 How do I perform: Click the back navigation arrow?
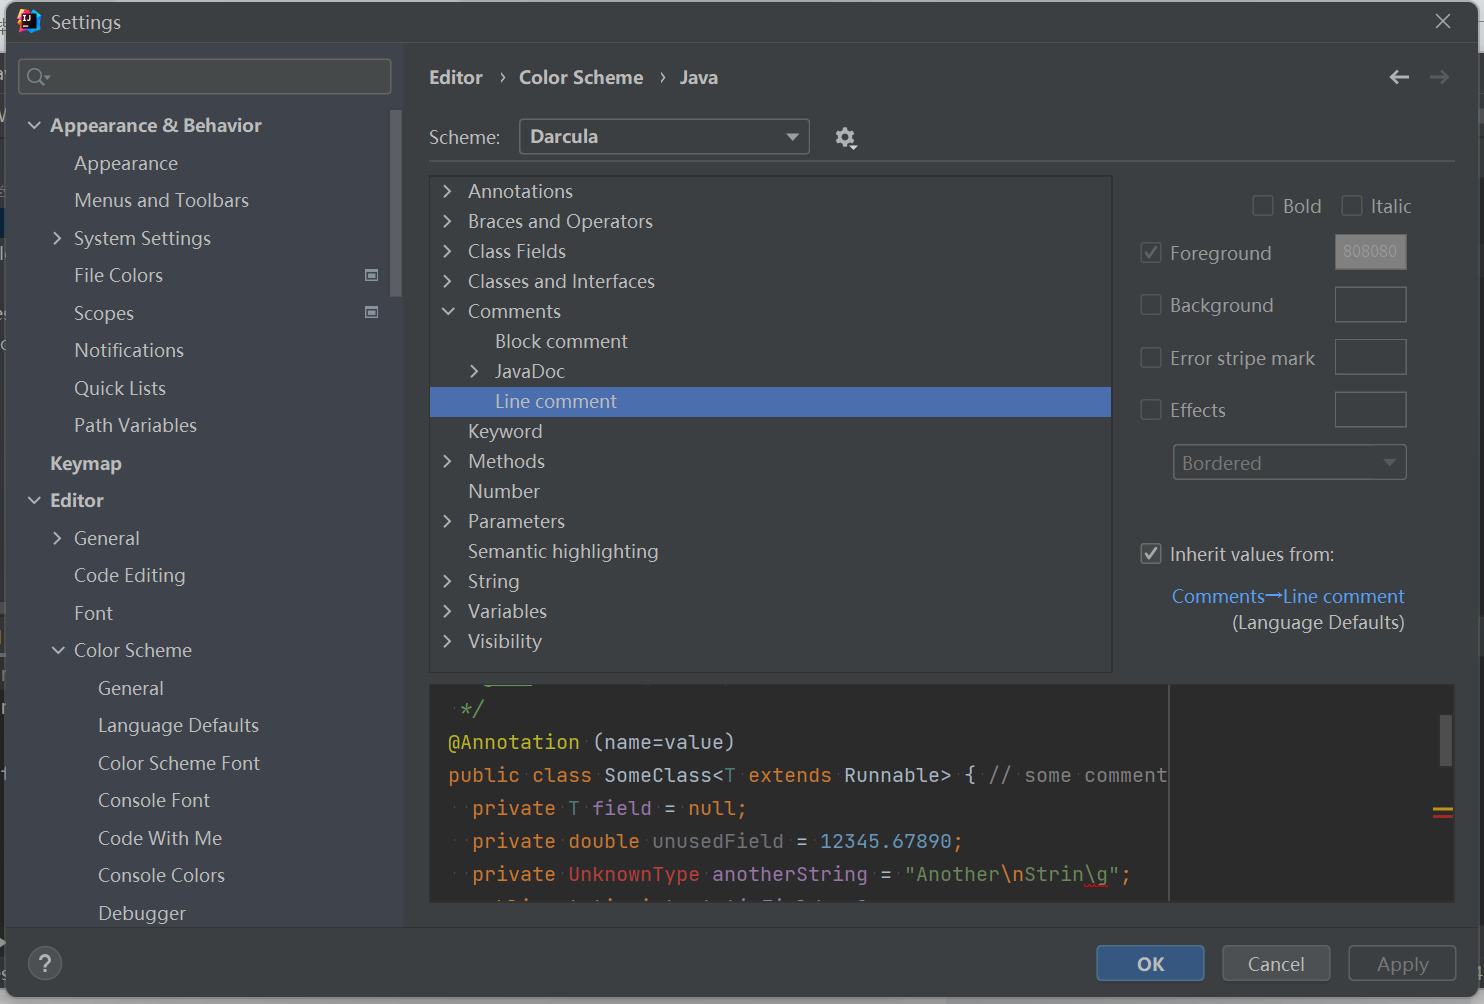tap(1399, 77)
